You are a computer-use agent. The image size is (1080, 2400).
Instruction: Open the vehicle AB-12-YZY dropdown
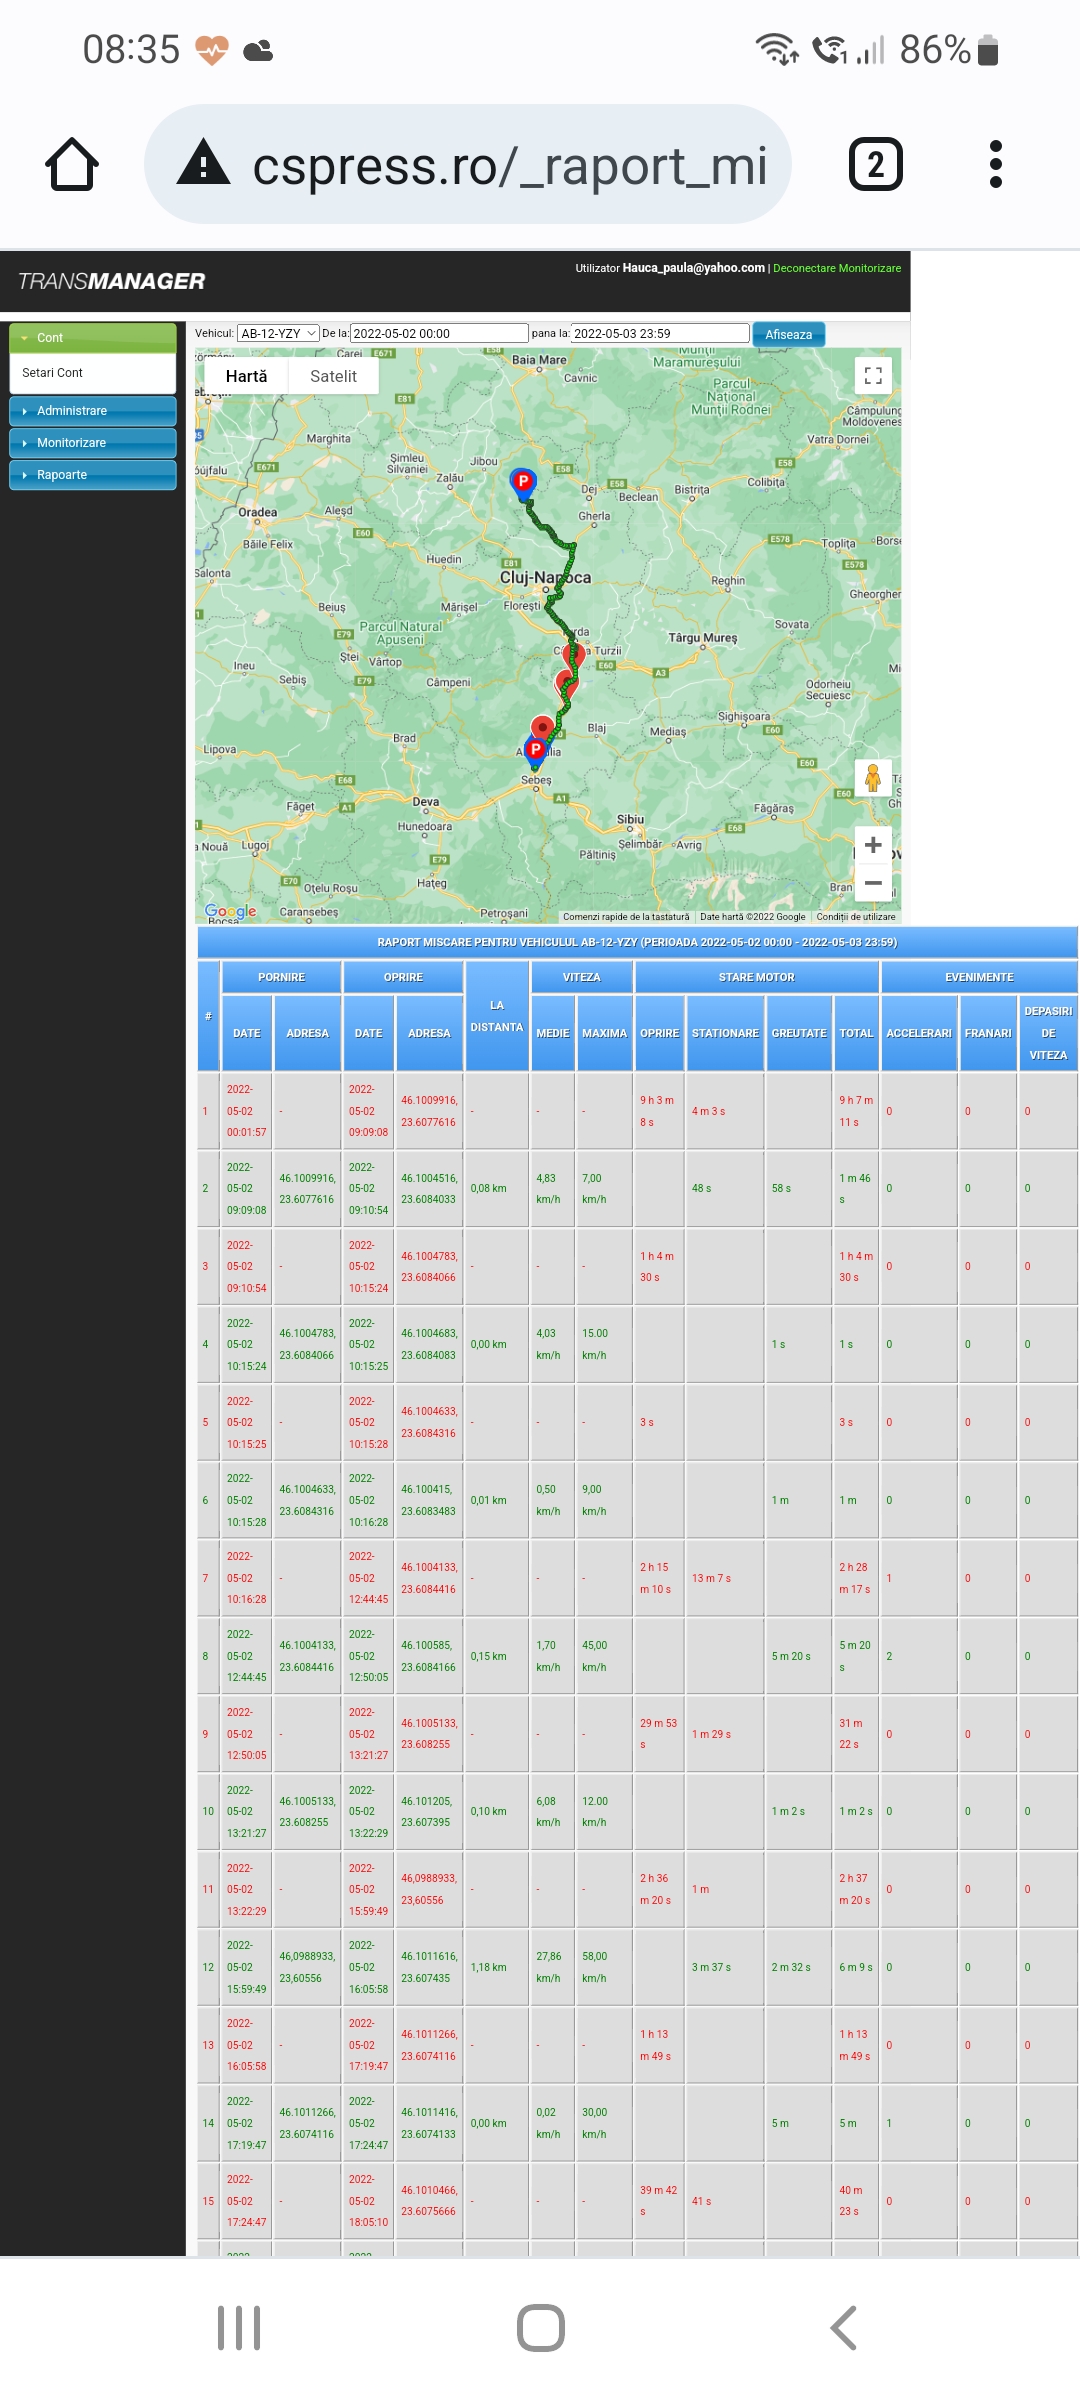(x=278, y=334)
